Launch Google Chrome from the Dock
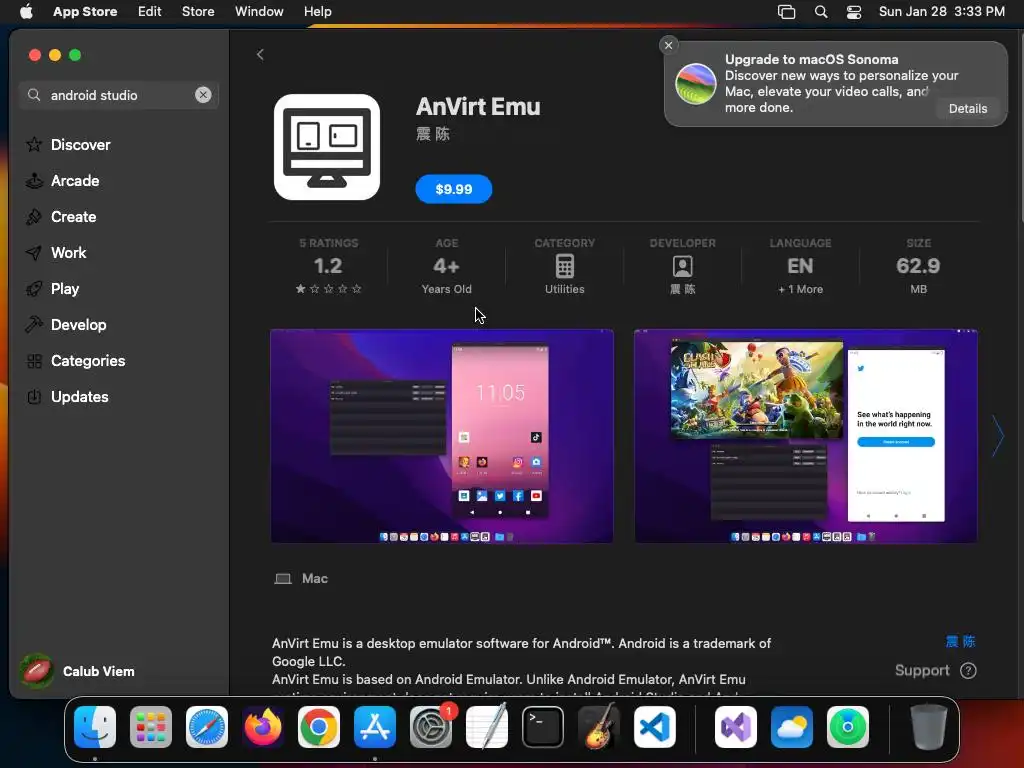This screenshot has width=1024, height=768. pos(319,727)
